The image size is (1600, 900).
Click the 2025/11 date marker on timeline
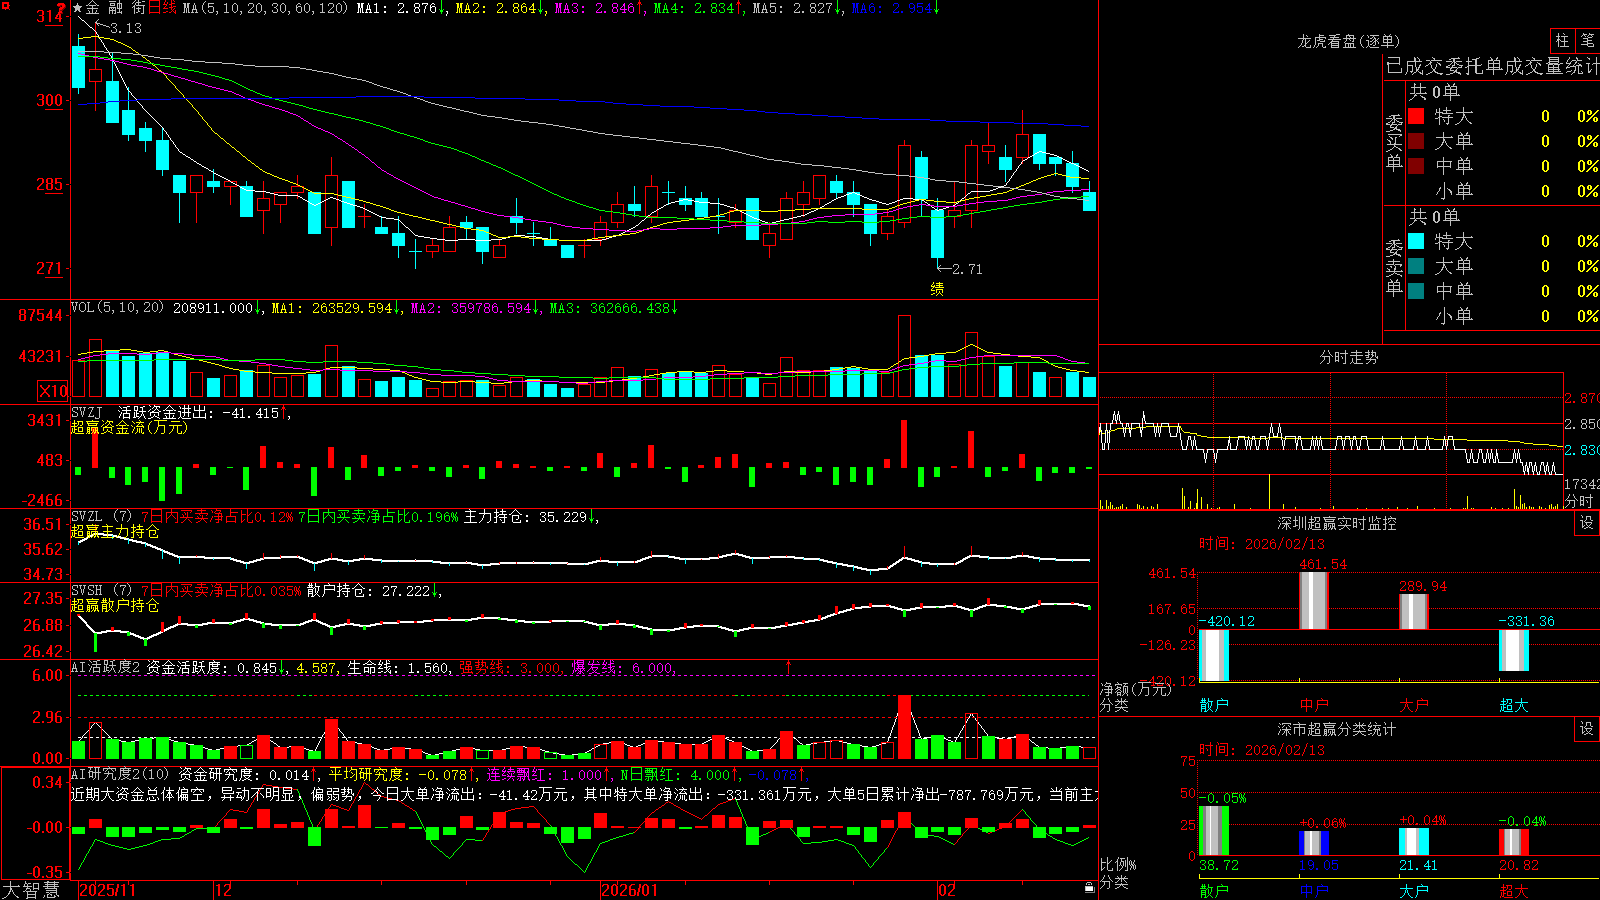tap(107, 890)
